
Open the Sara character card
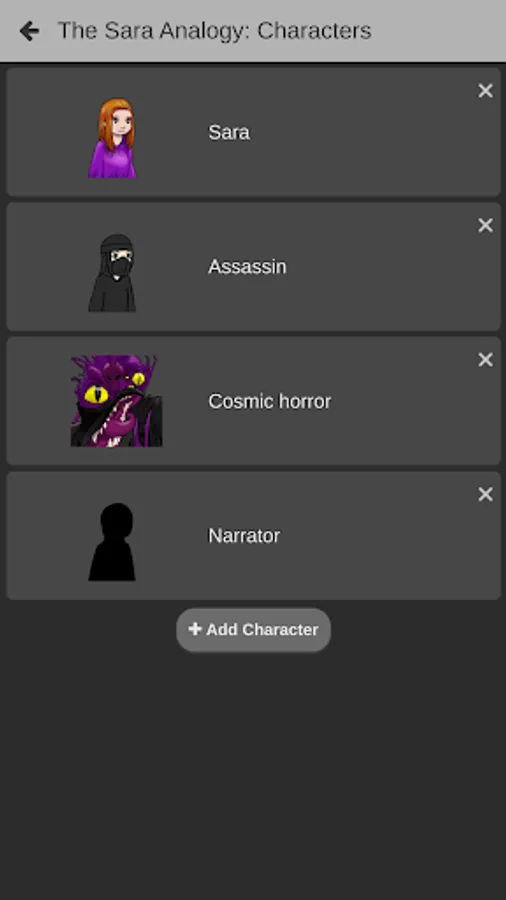[x=253, y=132]
